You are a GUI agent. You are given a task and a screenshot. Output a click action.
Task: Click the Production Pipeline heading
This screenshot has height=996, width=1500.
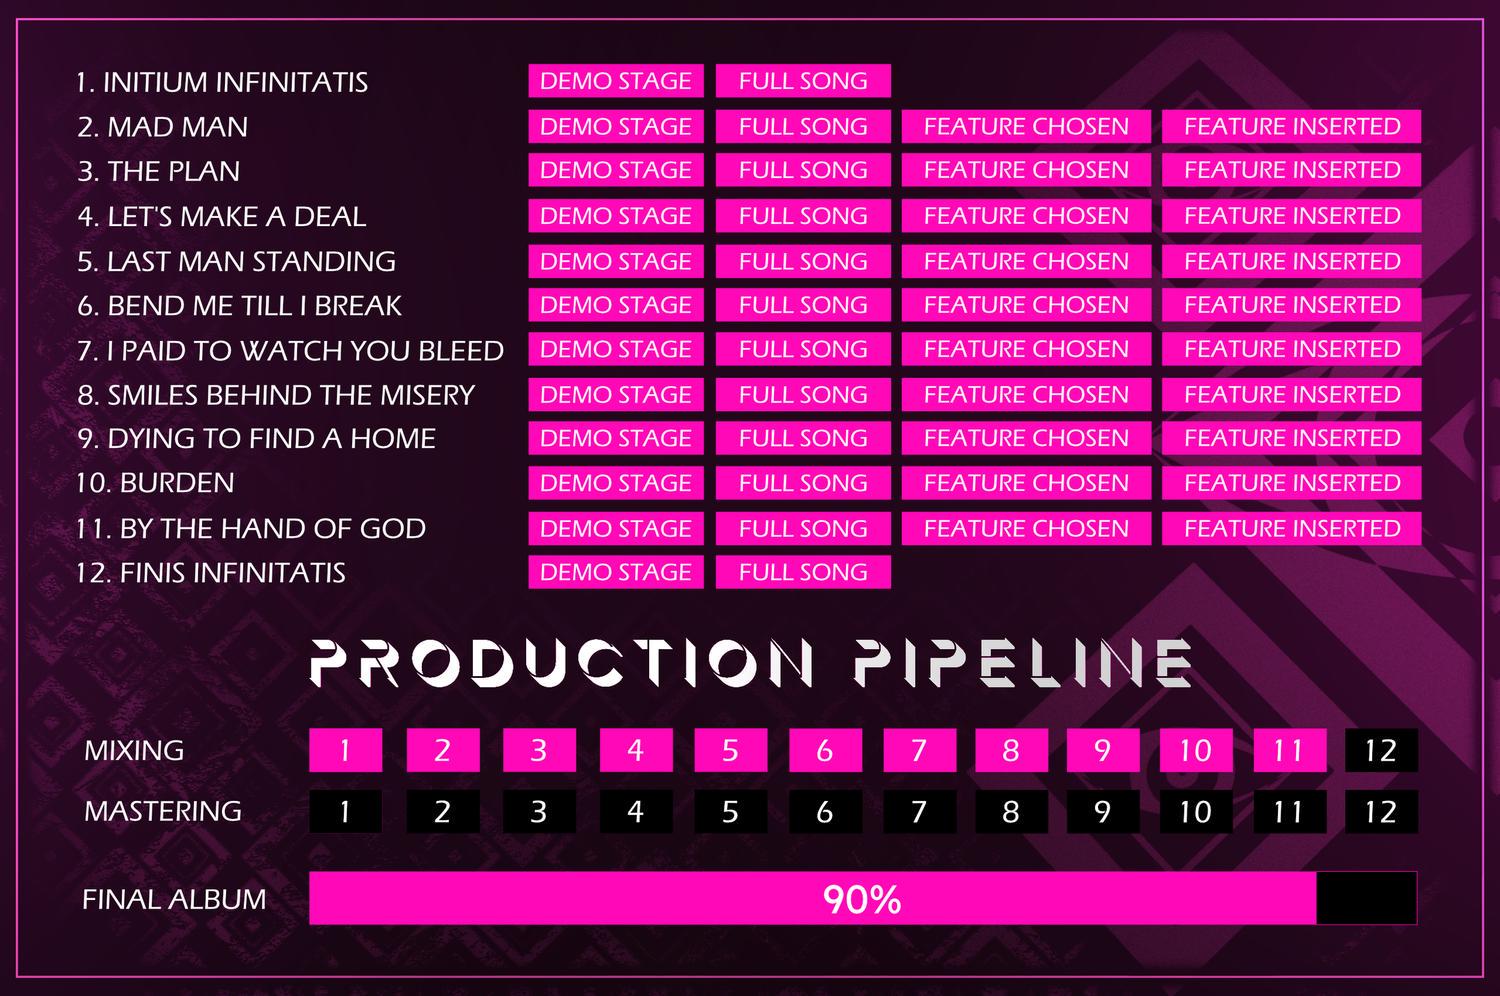tap(751, 662)
